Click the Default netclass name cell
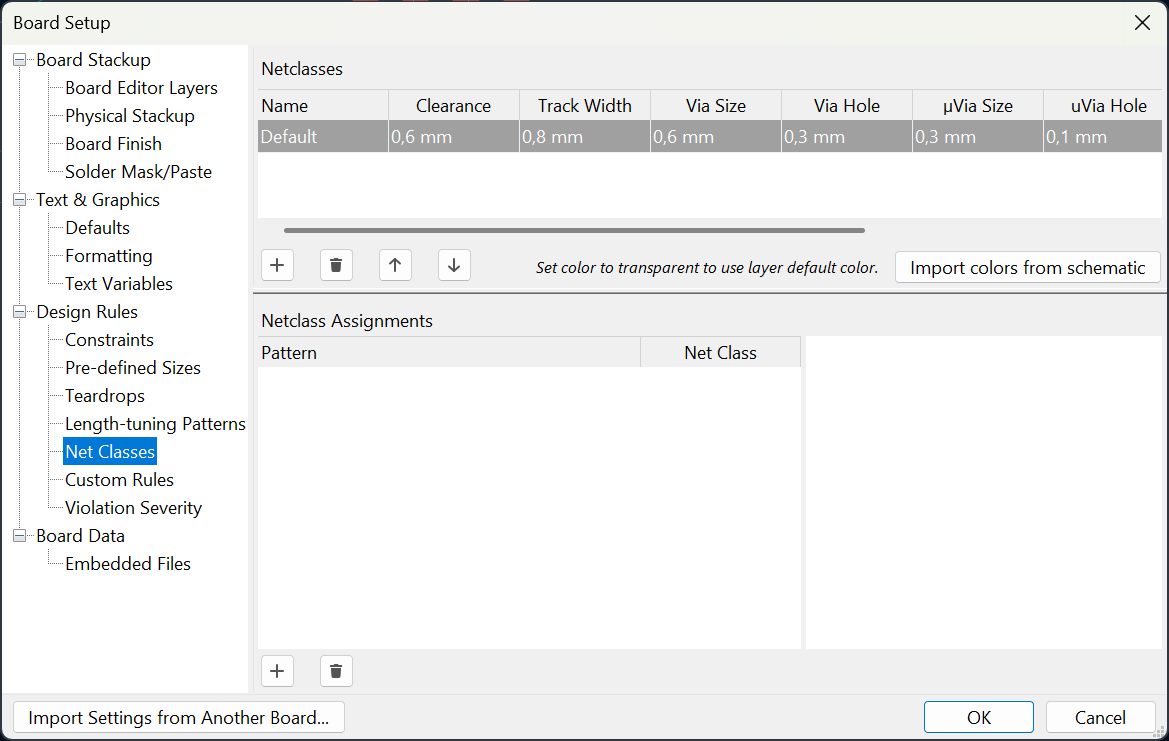1169x741 pixels. point(323,137)
